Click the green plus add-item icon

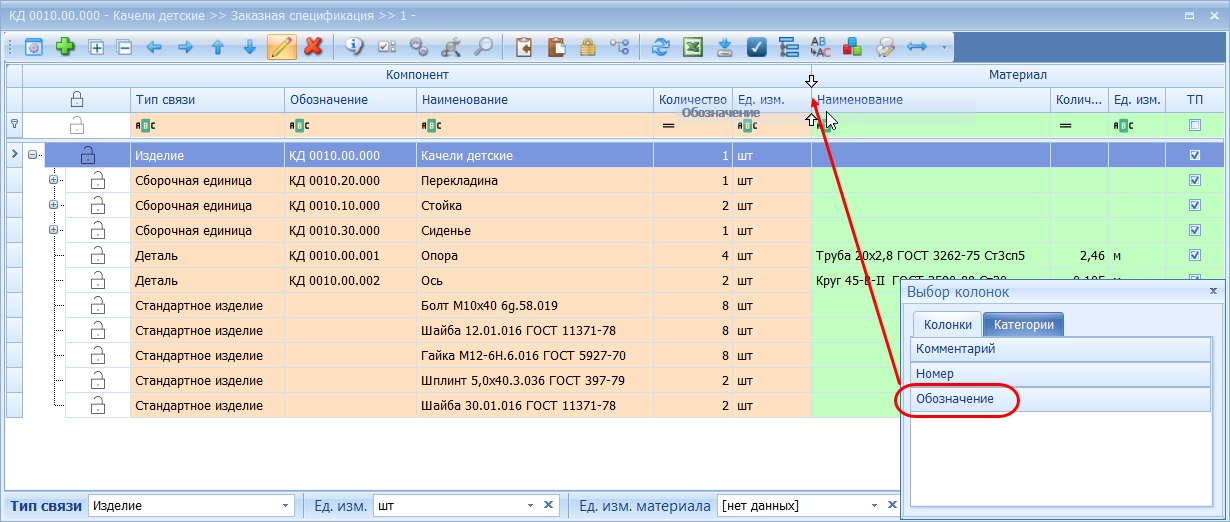tap(65, 46)
